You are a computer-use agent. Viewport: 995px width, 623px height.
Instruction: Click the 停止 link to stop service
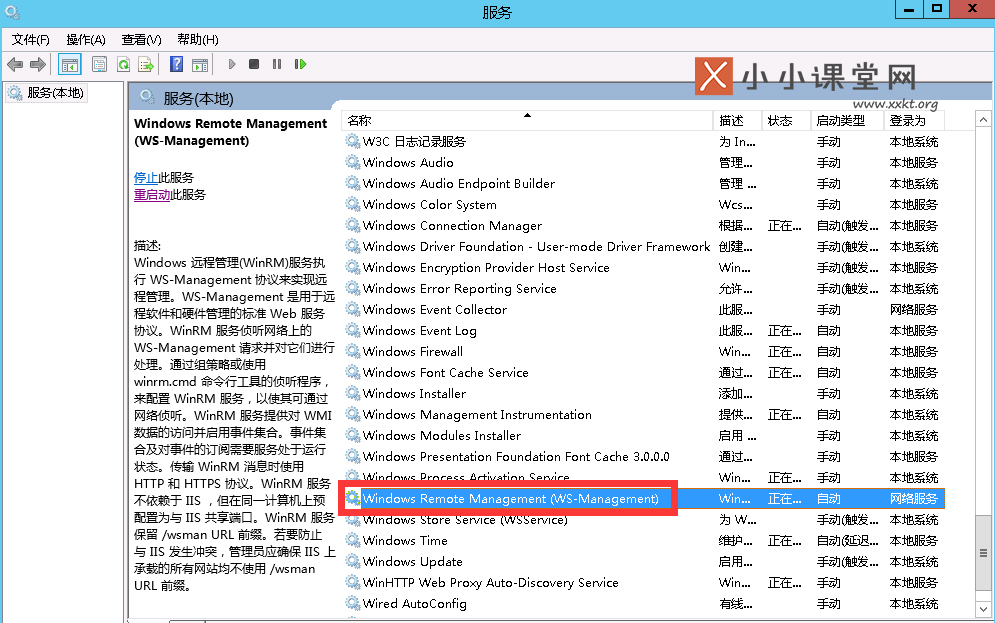coord(146,178)
